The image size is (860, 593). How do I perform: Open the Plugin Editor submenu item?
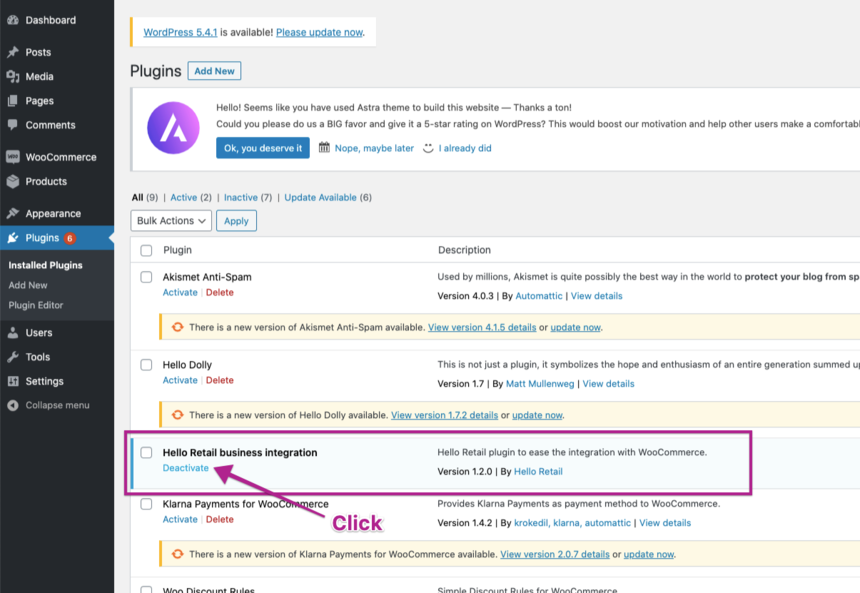coord(36,305)
